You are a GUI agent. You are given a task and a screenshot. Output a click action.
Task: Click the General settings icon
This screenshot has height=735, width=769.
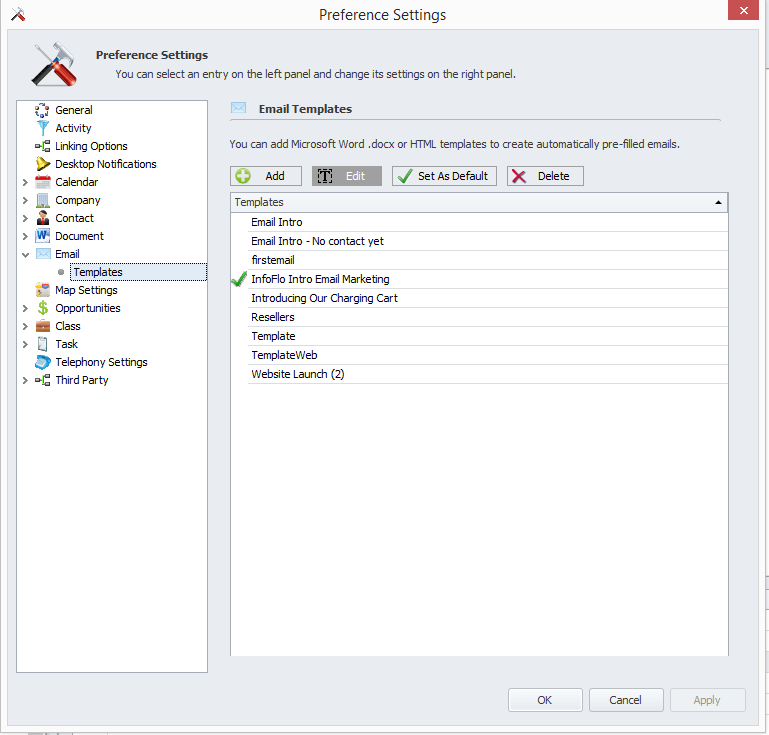tap(43, 110)
